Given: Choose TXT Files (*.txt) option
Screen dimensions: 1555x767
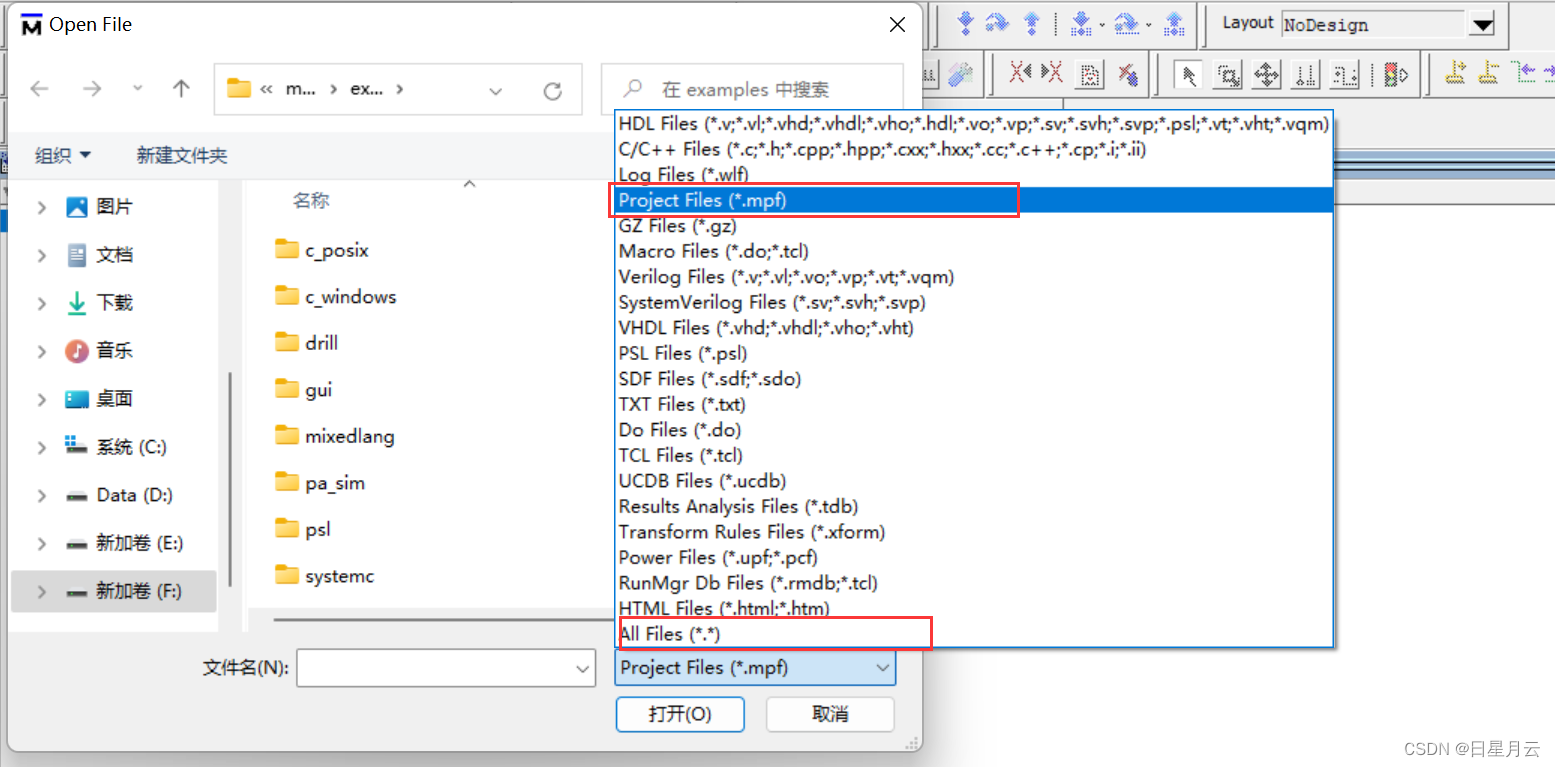Looking at the screenshot, I should coord(973,404).
